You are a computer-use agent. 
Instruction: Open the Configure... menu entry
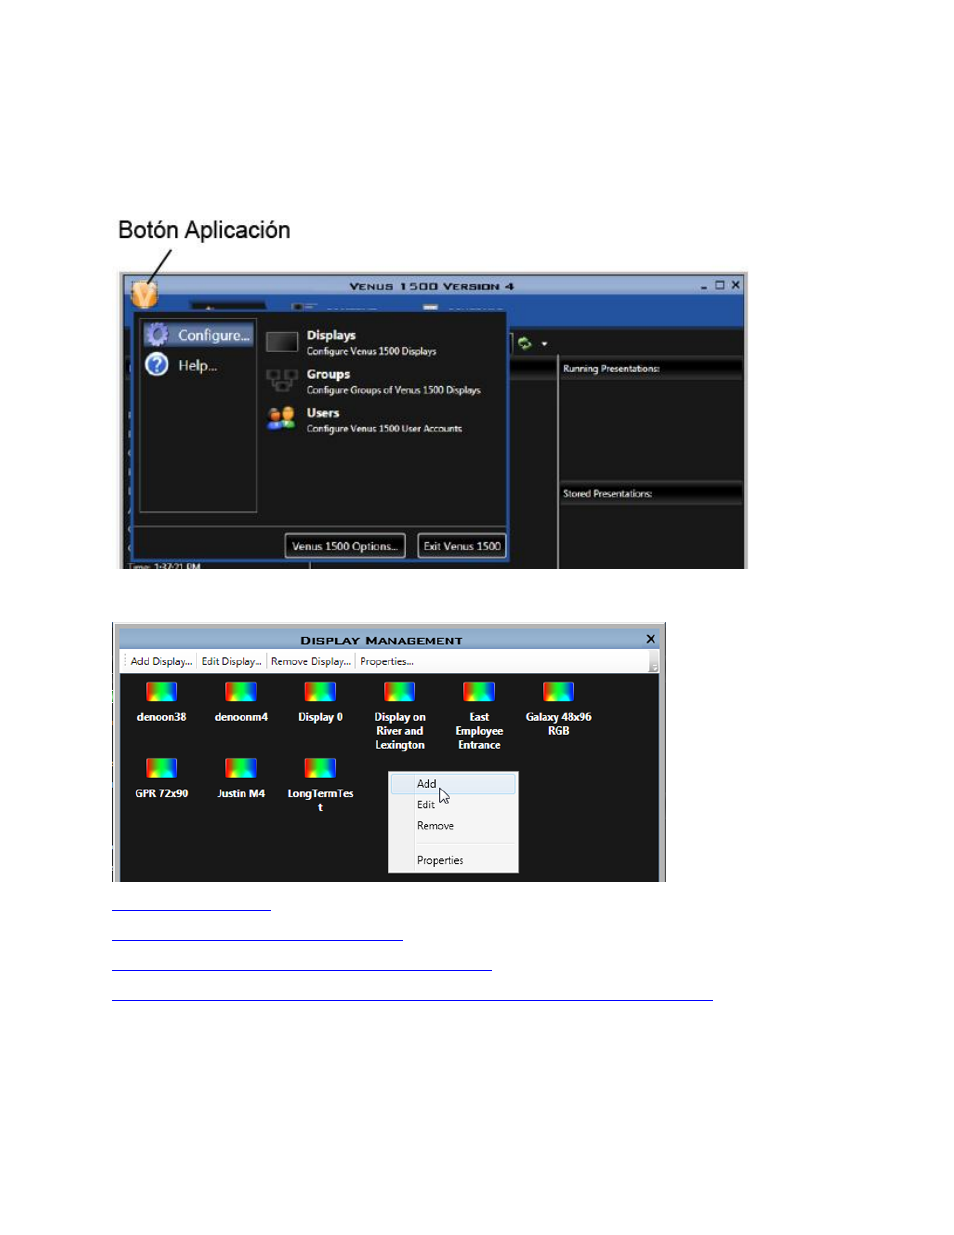coord(198,335)
